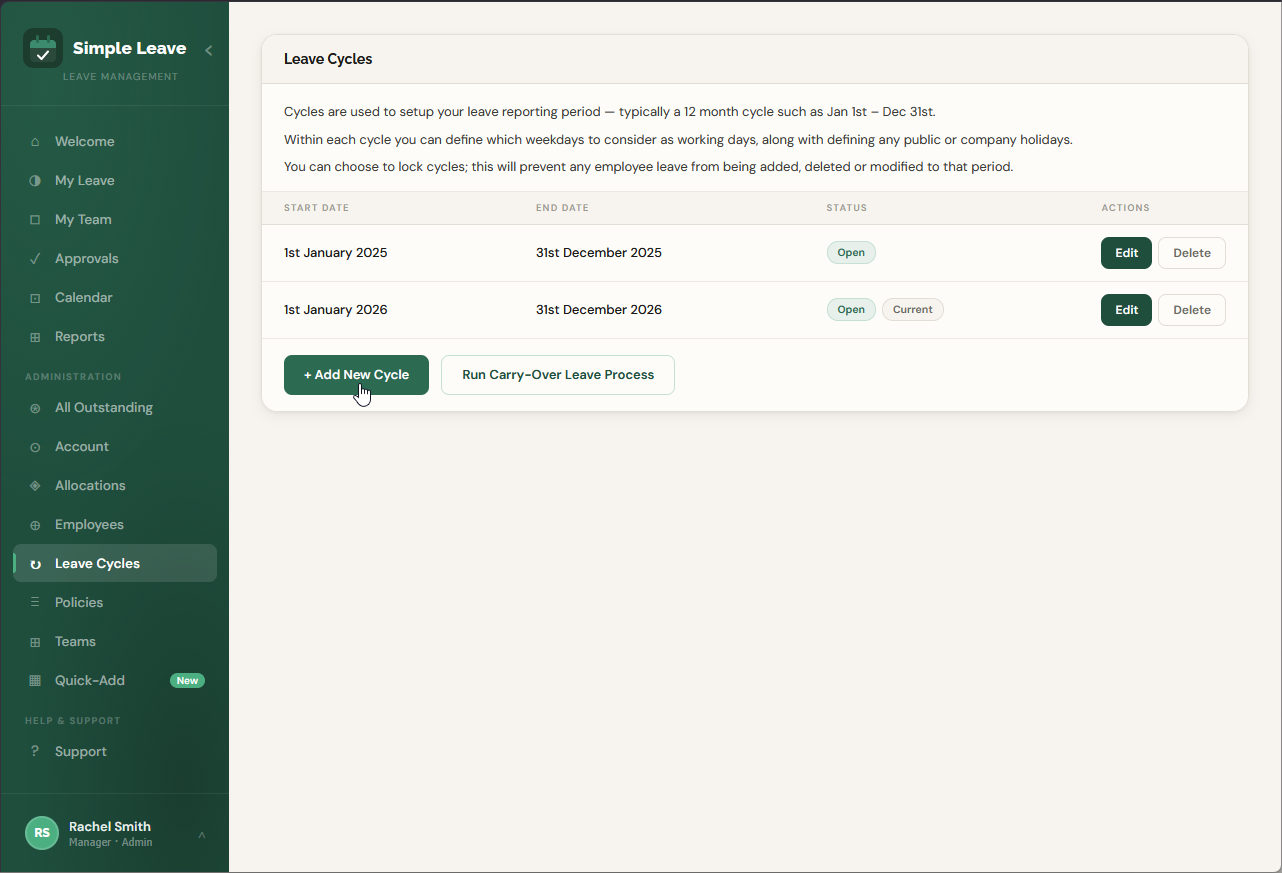1282x873 pixels.
Task: Click the Teams grid icon
Action: click(35, 642)
